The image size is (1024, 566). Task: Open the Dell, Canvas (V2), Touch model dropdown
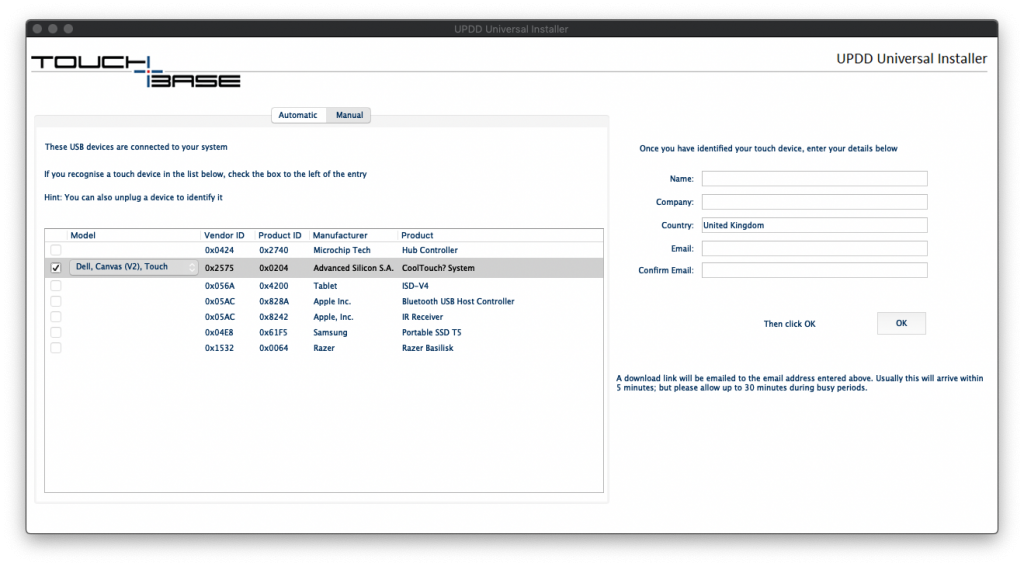pos(133,267)
